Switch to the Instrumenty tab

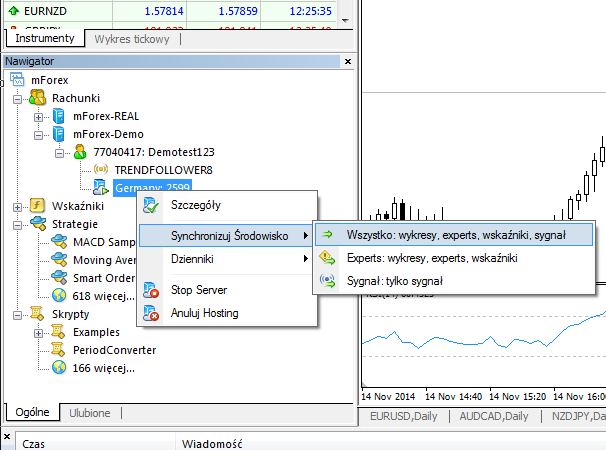[x=45, y=38]
